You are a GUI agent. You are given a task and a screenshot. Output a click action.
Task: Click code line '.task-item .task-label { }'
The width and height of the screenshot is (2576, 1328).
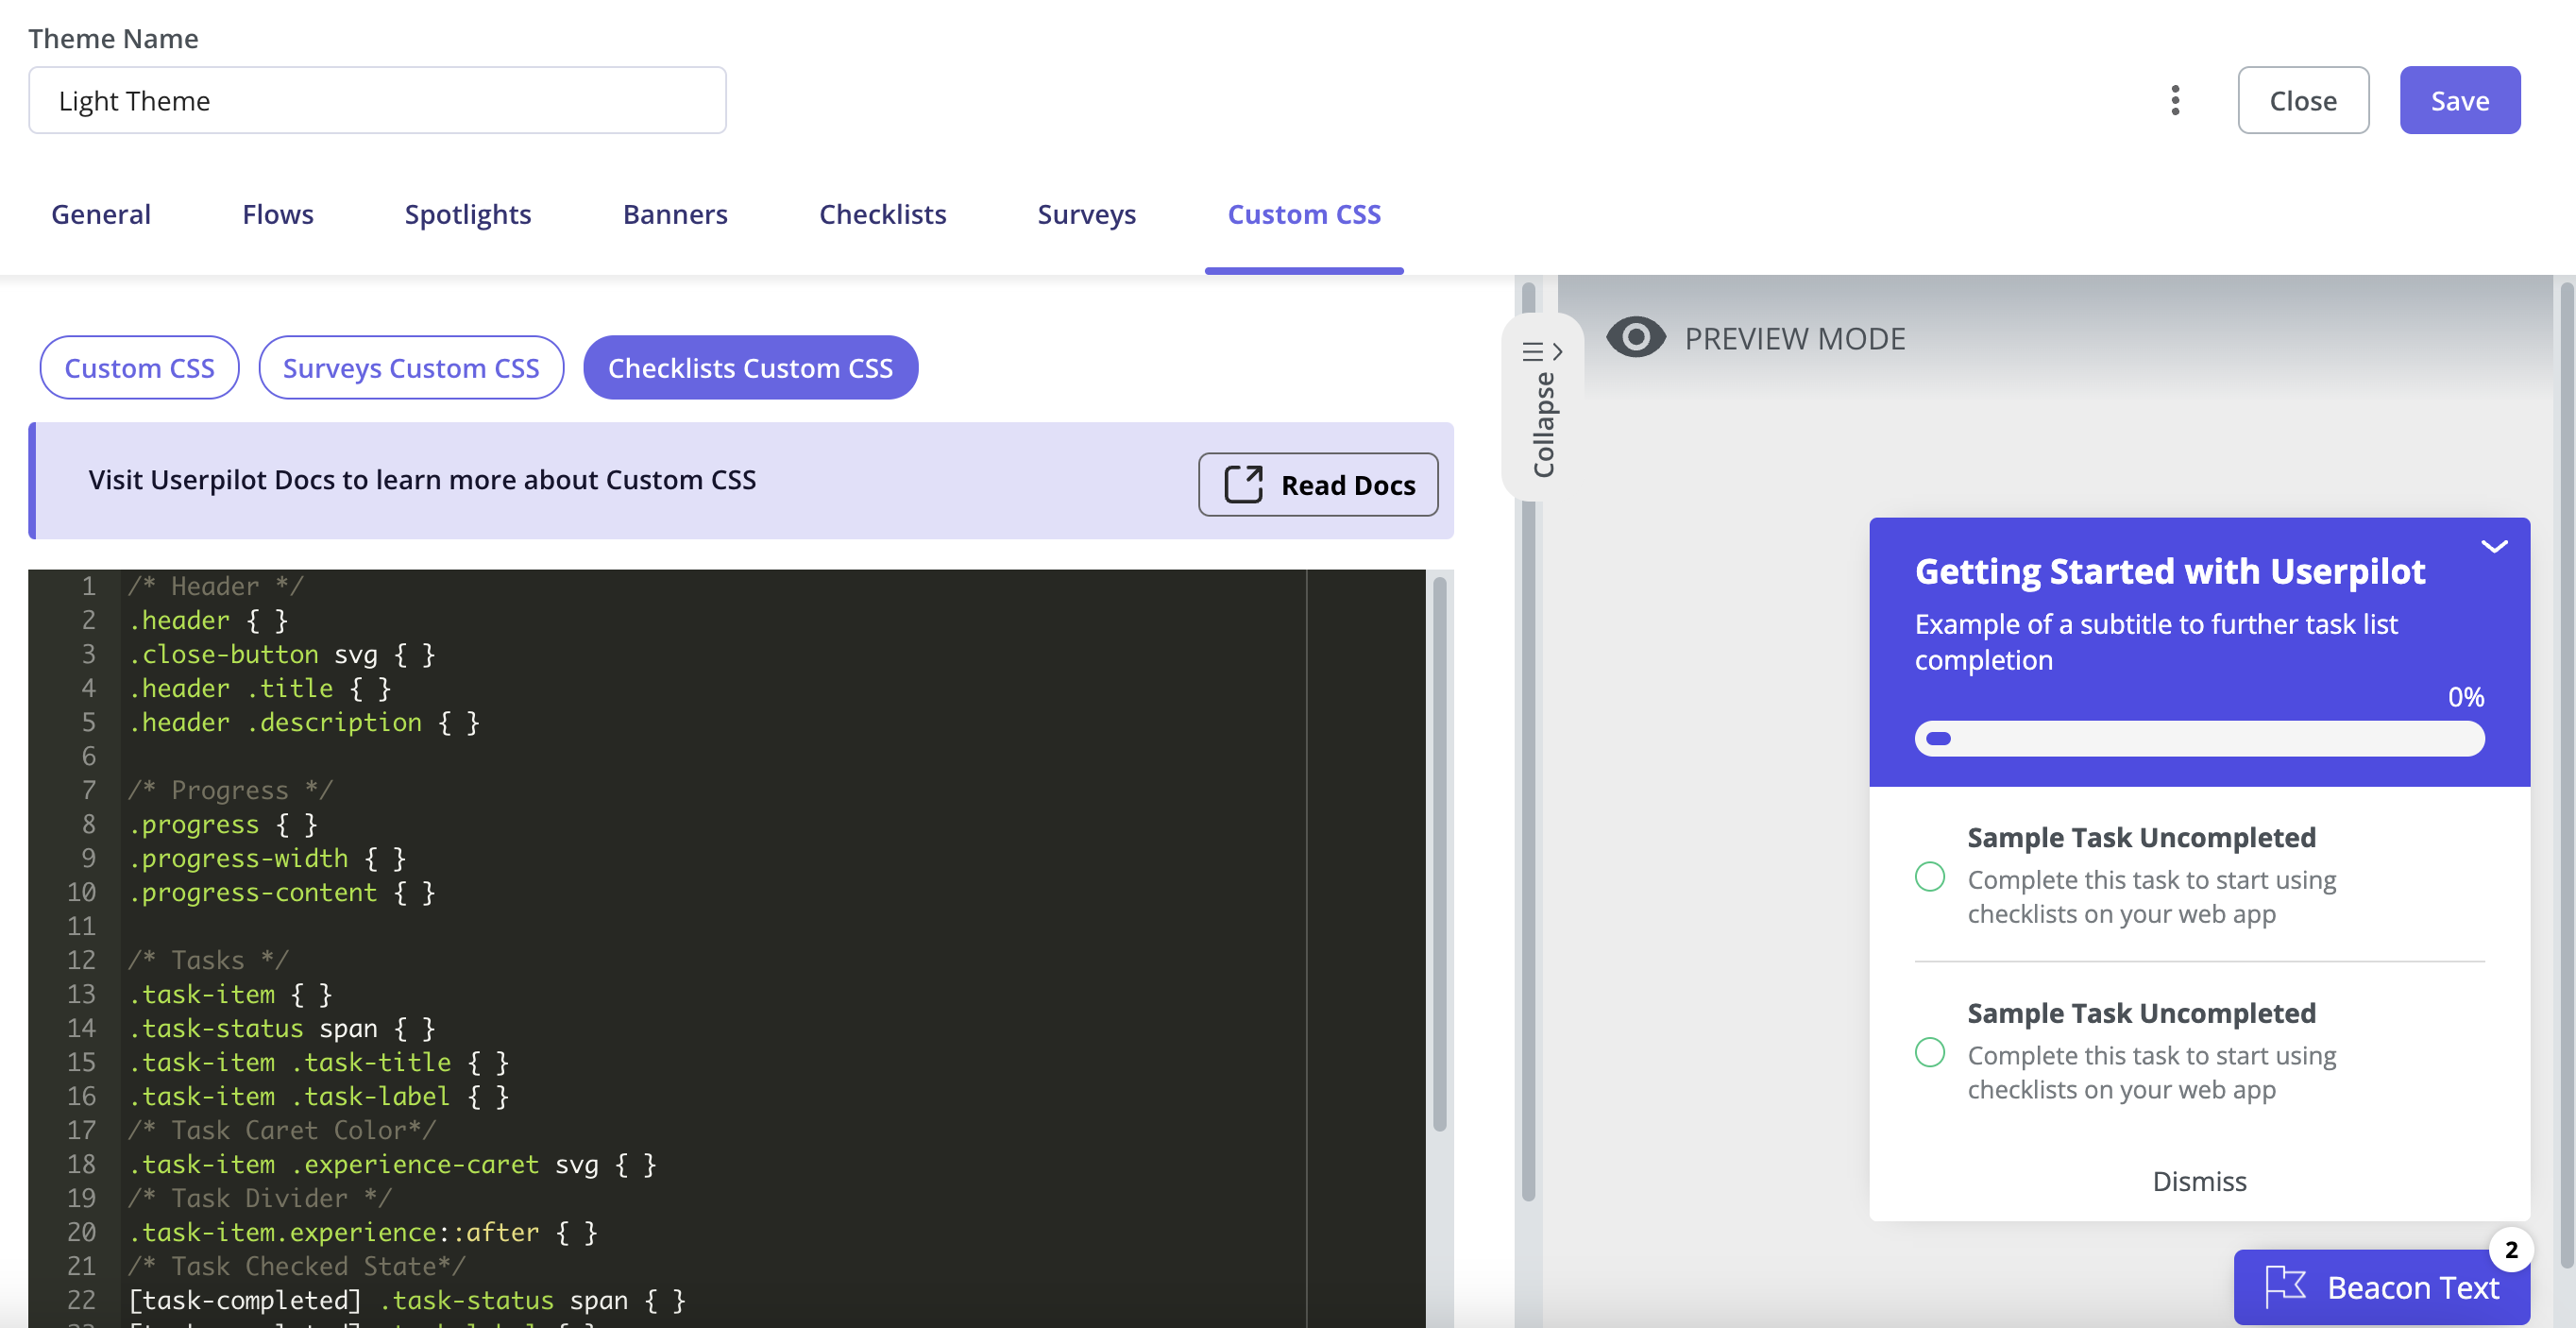tap(319, 1096)
